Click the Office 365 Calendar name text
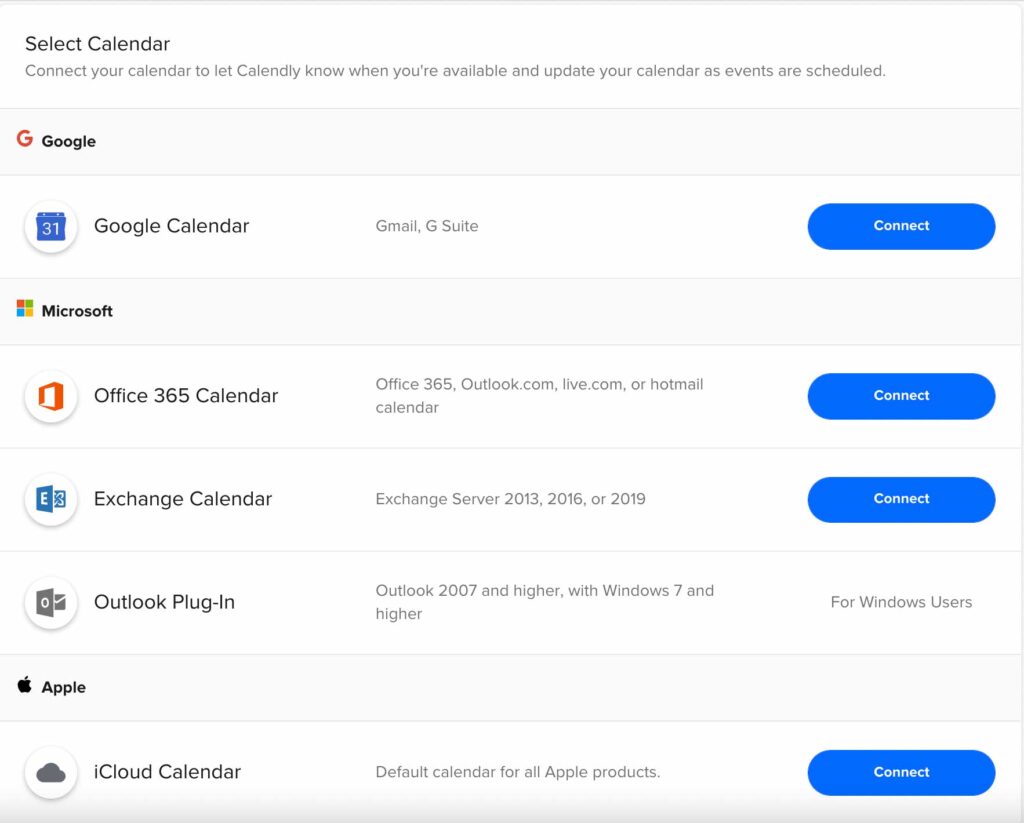 pyautogui.click(x=186, y=396)
